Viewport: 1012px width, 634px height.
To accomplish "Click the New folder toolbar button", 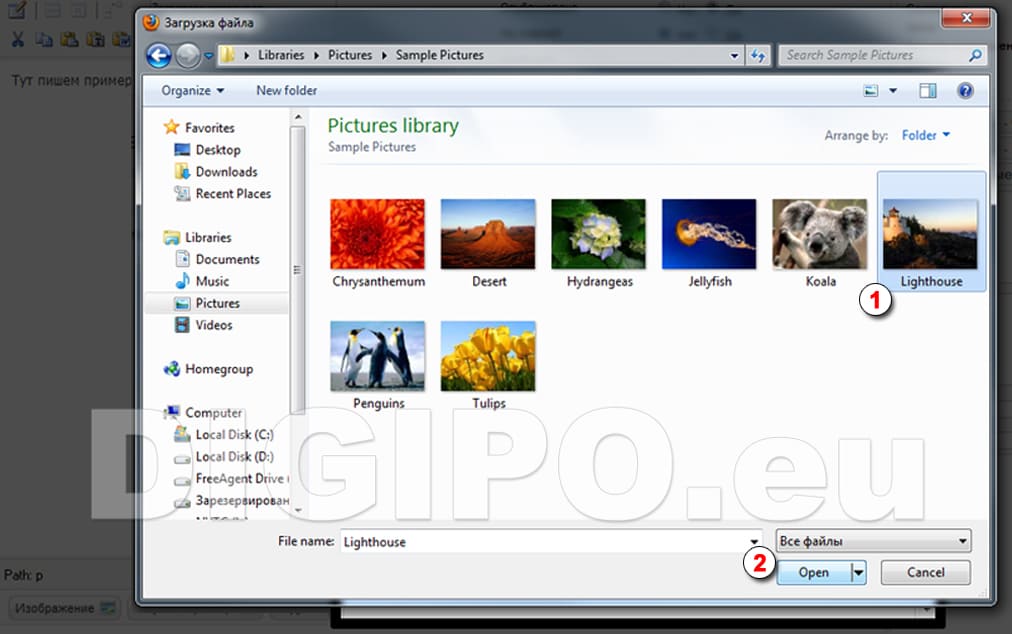I will pyautogui.click(x=286, y=91).
